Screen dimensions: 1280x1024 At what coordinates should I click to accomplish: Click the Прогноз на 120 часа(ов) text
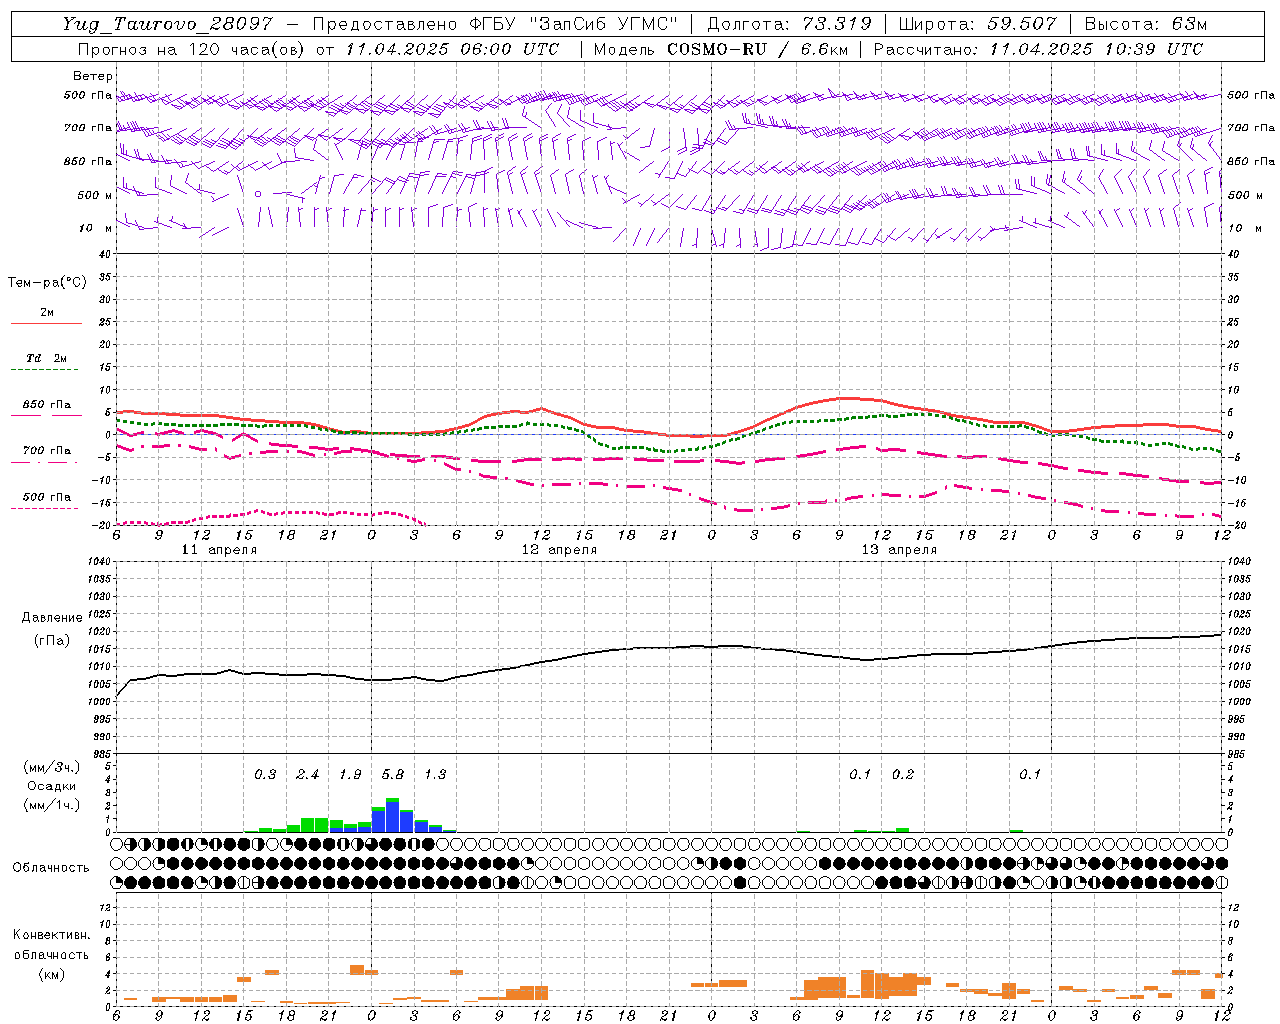(x=193, y=49)
